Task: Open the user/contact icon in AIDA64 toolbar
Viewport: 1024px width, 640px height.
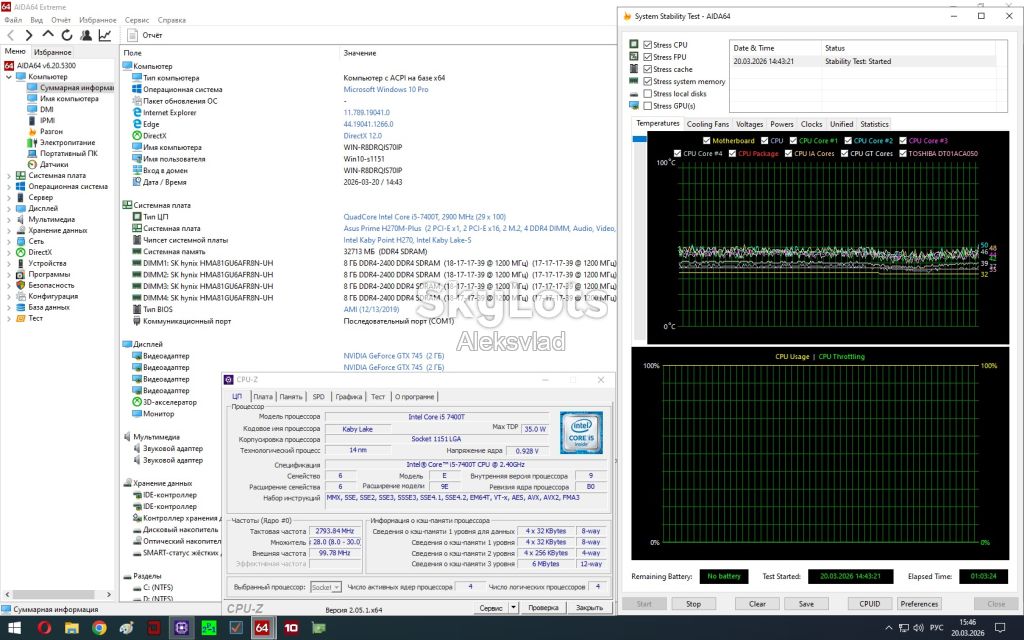Action: coord(86,35)
